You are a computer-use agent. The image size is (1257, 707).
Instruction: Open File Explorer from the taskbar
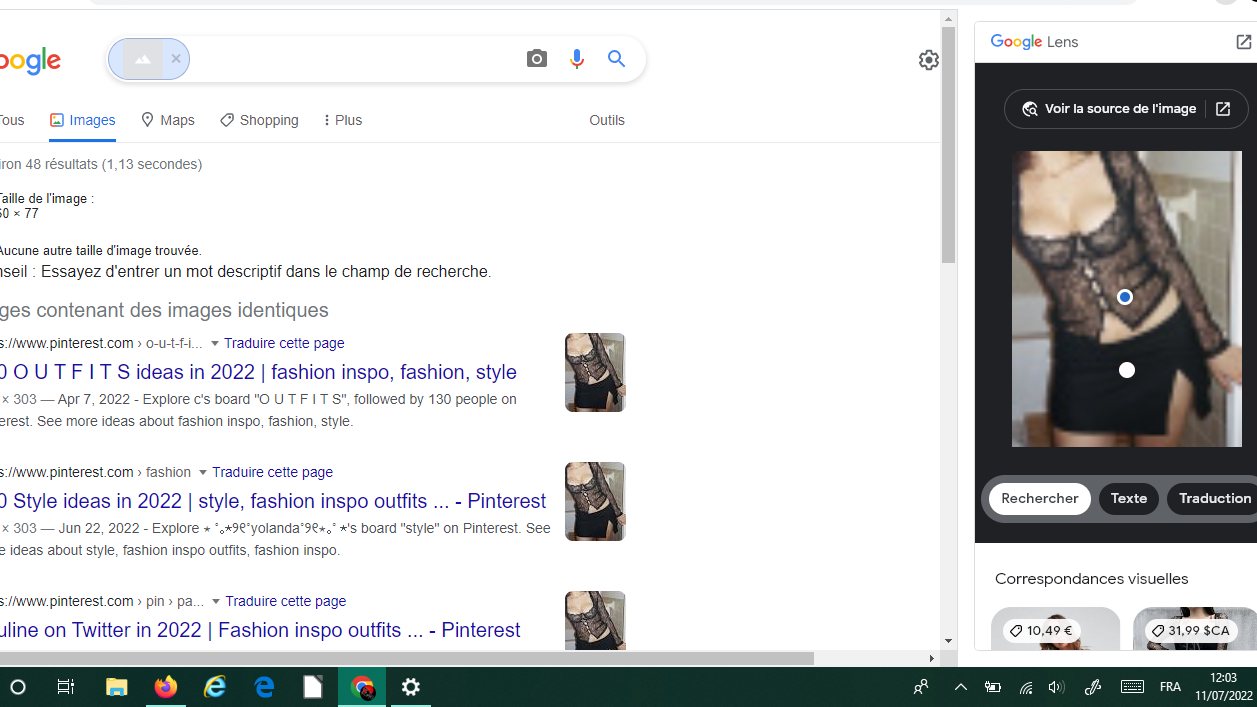click(117, 687)
